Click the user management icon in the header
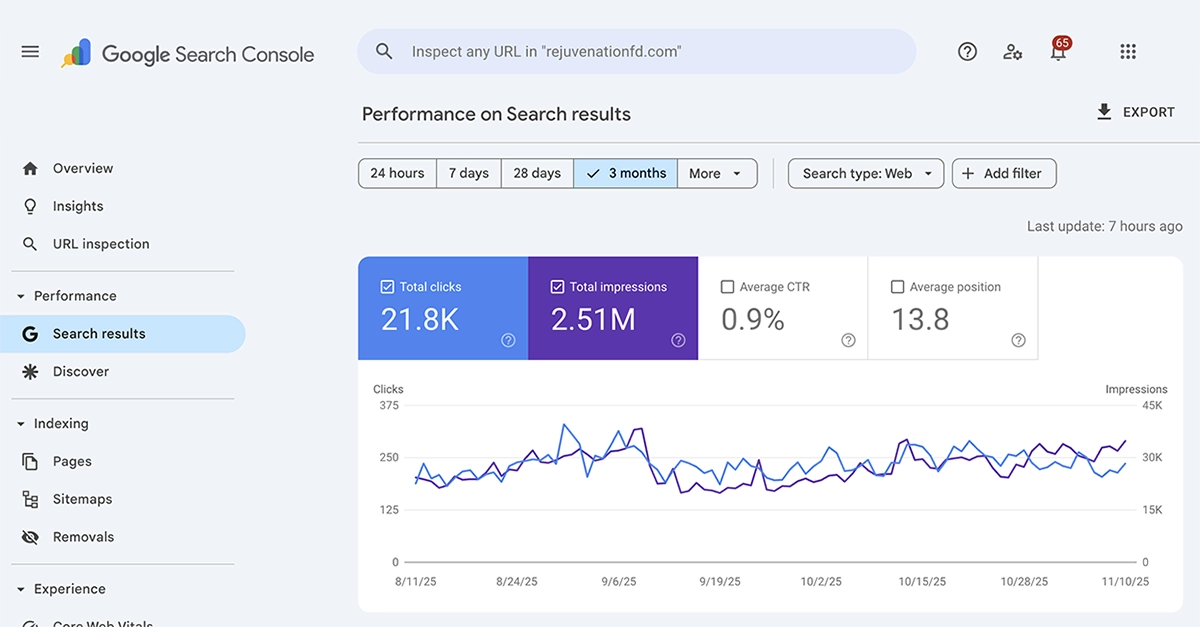The height and width of the screenshot is (627, 1200). pyautogui.click(x=1013, y=51)
